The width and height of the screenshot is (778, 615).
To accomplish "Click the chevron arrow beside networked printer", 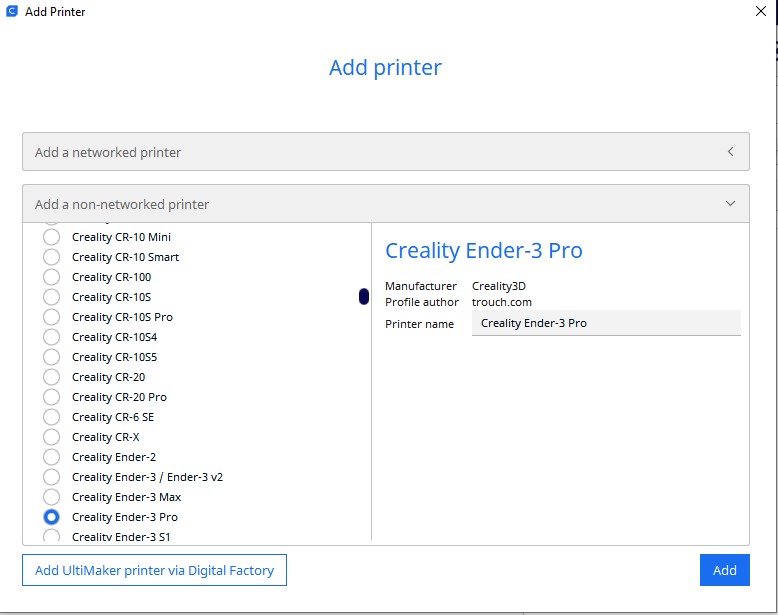I will [x=730, y=152].
